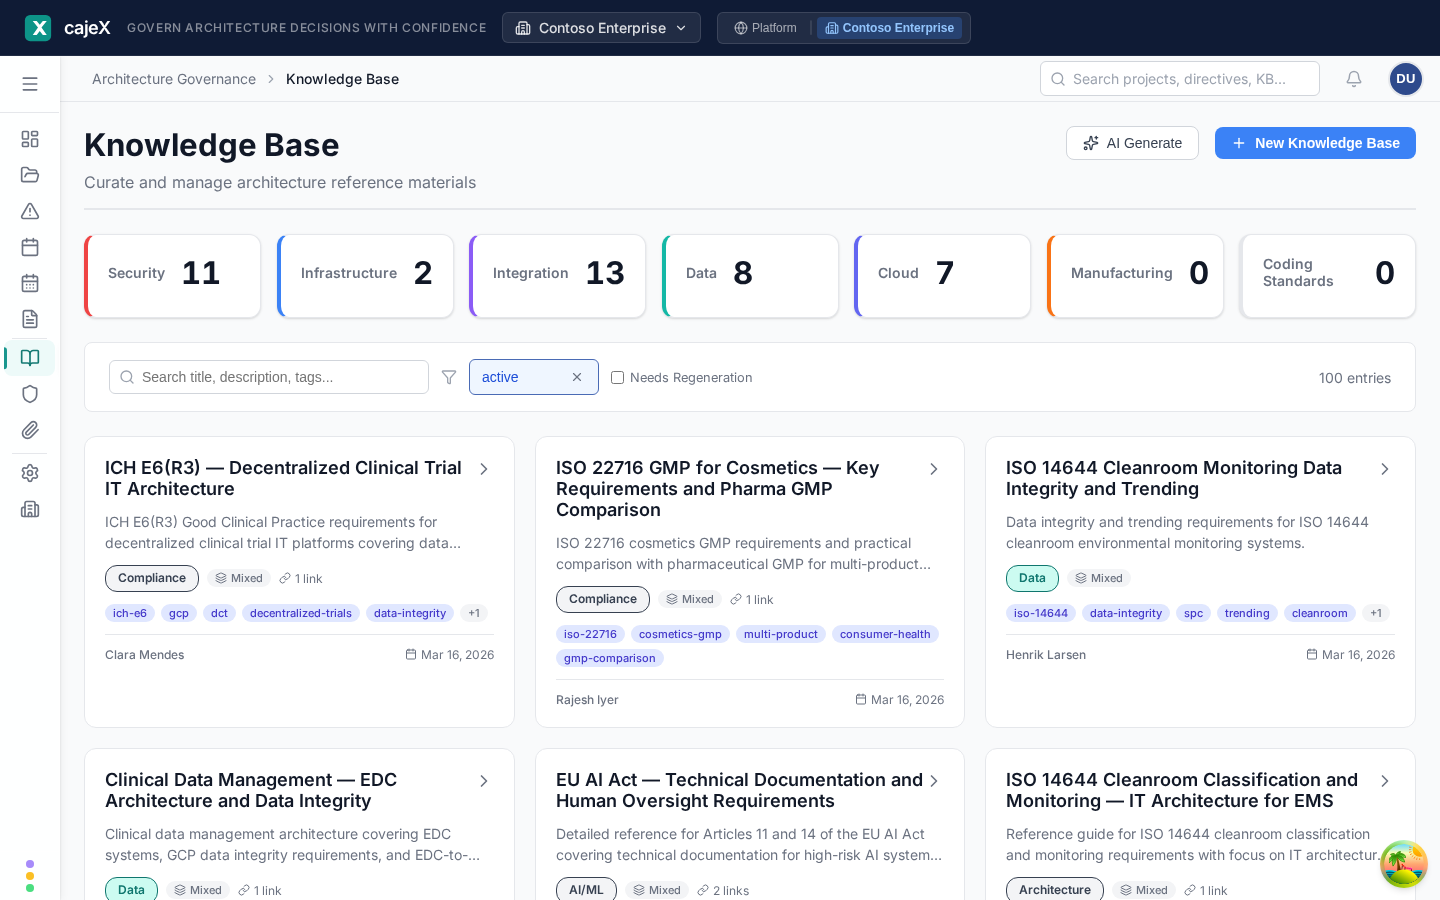Click the 1 link indicator on ISO 22716 card
The width and height of the screenshot is (1440, 900).
[x=752, y=599]
